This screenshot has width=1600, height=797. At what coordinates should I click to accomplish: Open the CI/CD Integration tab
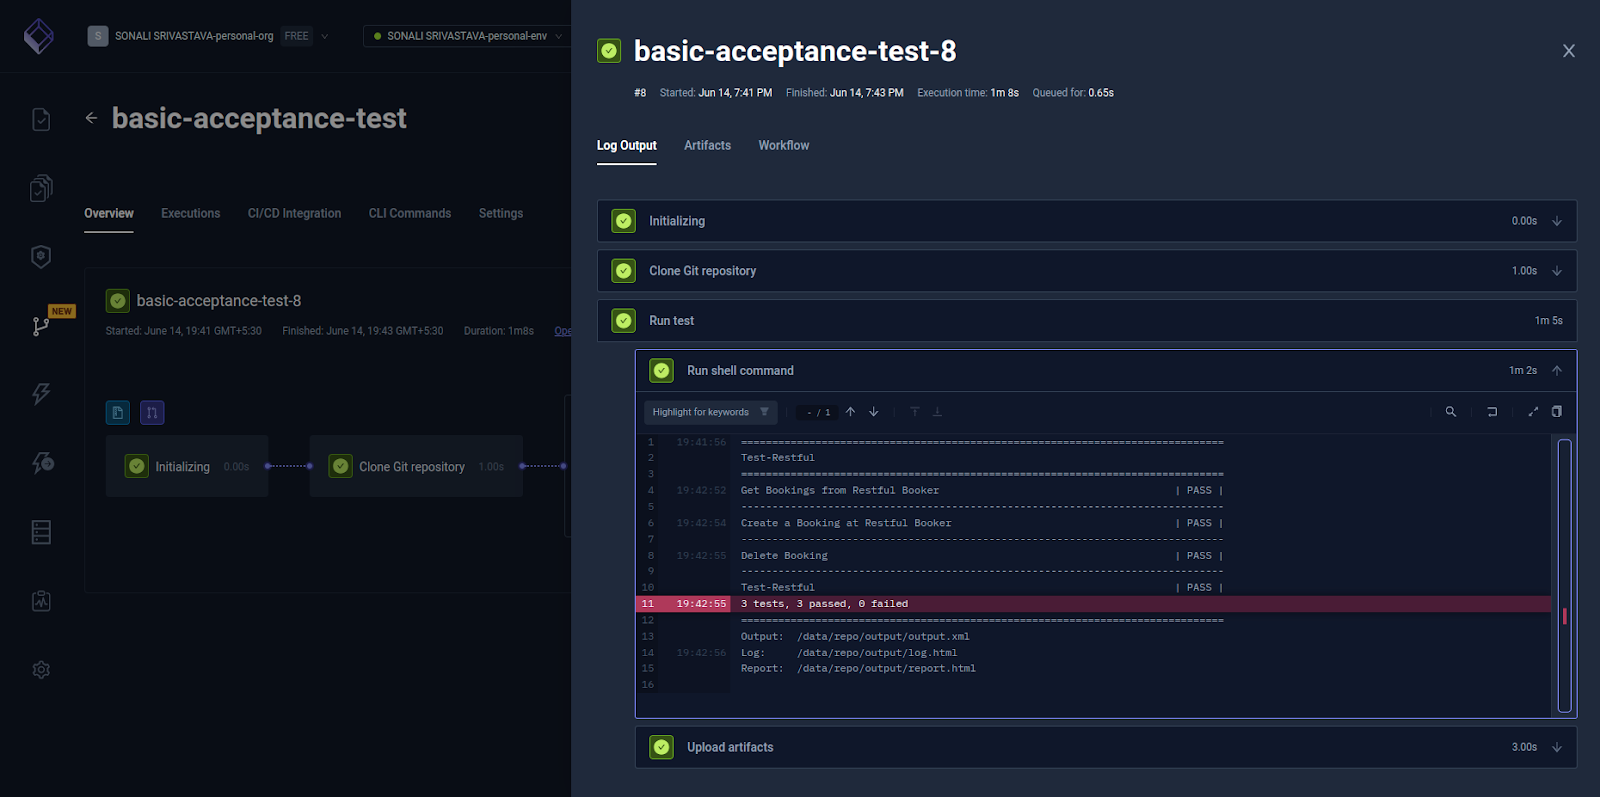(294, 214)
